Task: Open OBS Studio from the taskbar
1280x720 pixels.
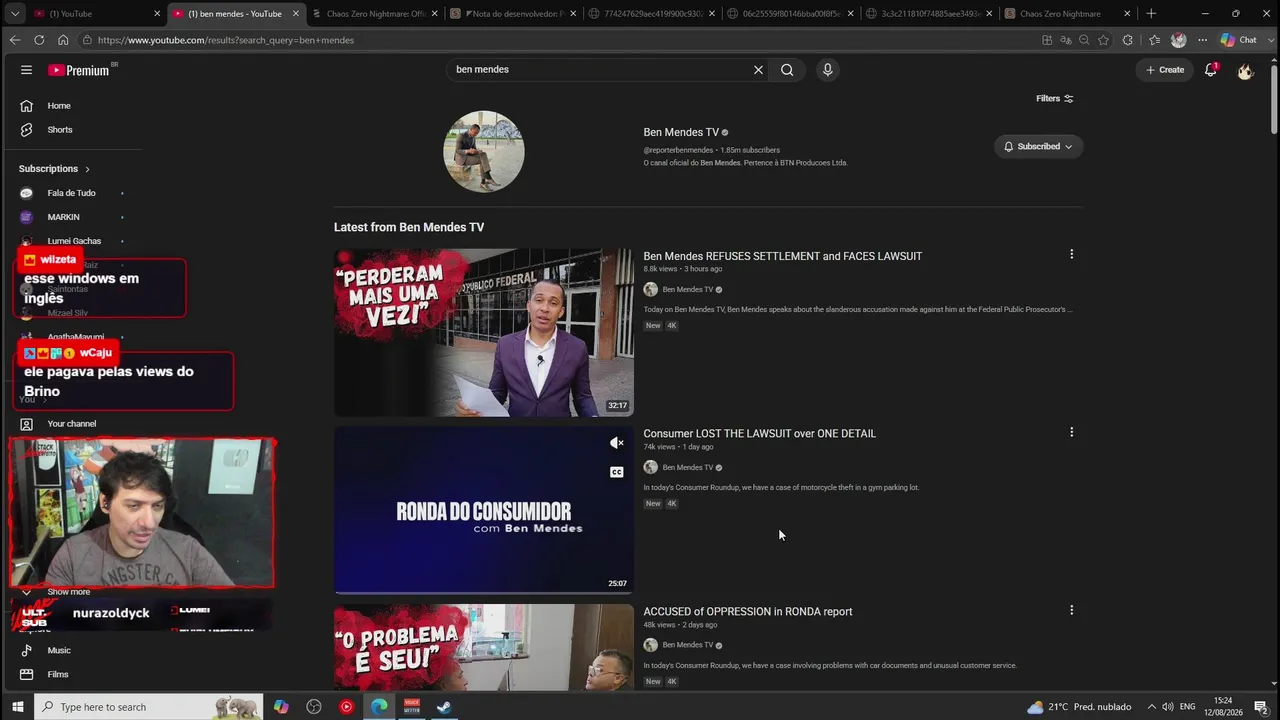Action: [x=313, y=707]
